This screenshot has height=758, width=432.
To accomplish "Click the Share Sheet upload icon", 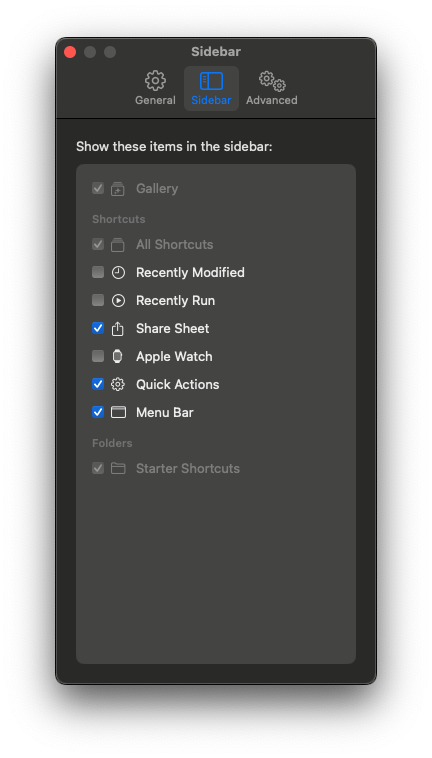I will (x=118, y=329).
